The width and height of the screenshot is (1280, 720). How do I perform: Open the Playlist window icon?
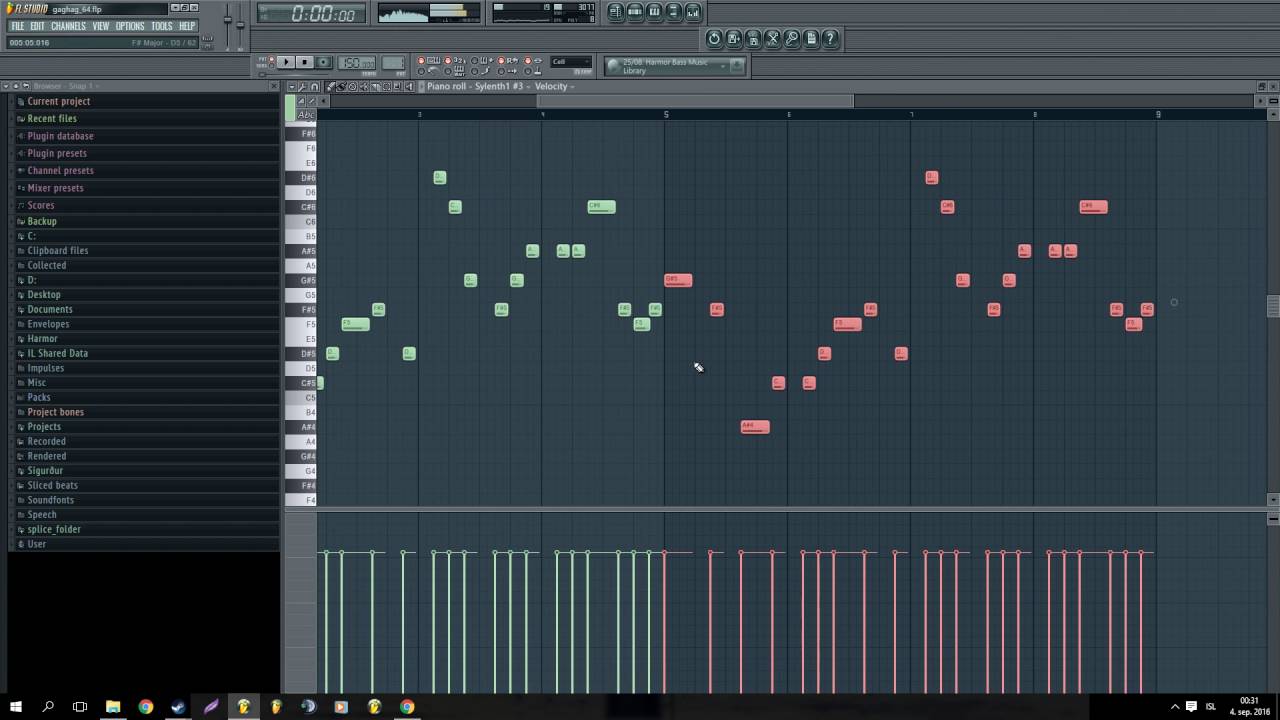616,12
